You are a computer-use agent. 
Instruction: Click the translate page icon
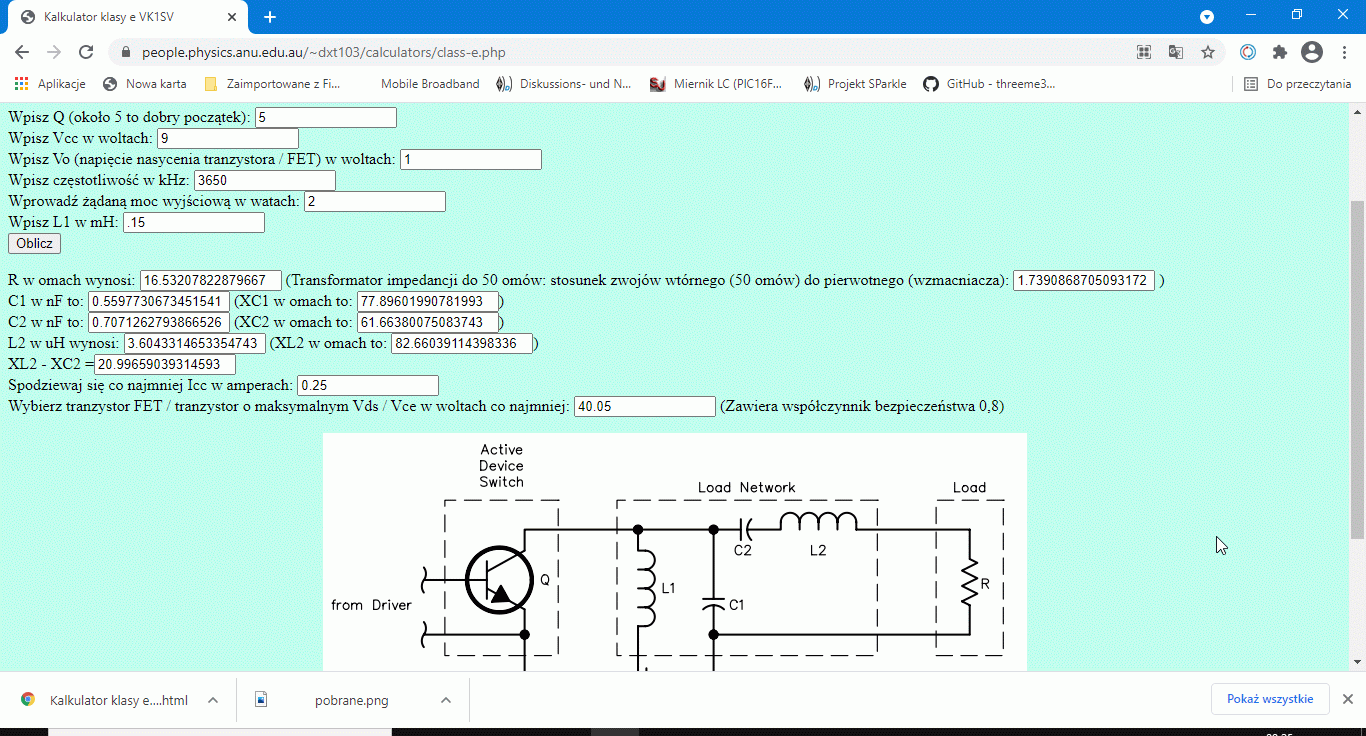coord(1176,52)
